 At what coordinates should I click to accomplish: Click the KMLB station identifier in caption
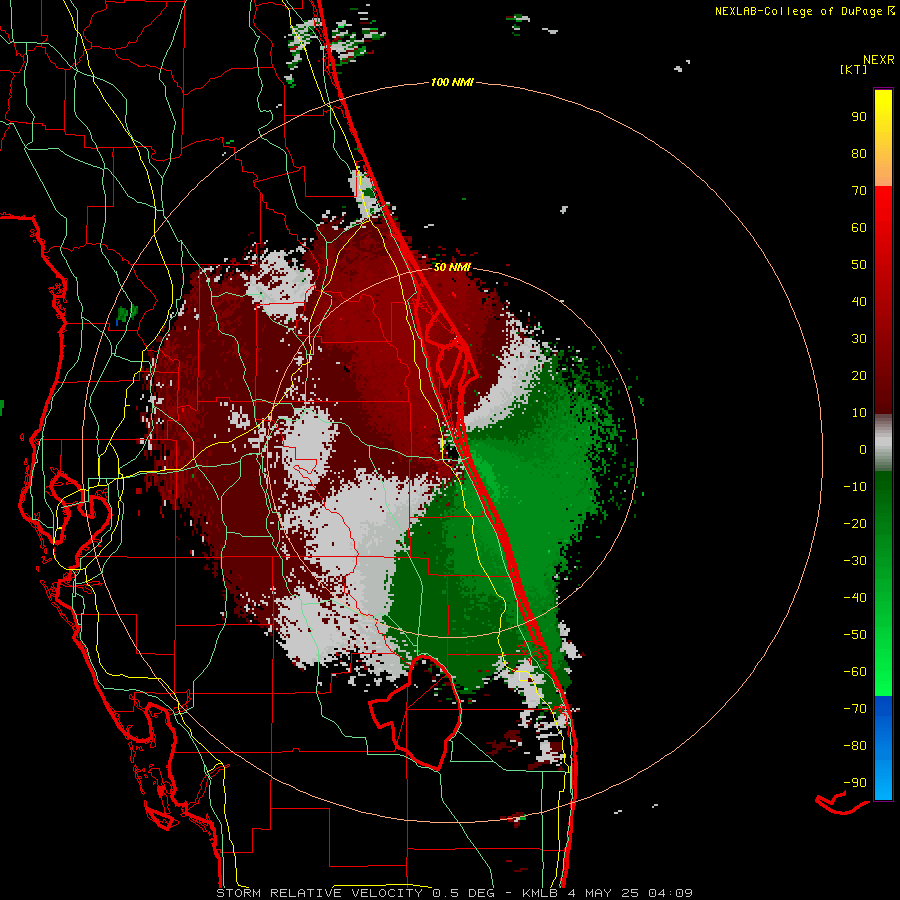coord(541,893)
